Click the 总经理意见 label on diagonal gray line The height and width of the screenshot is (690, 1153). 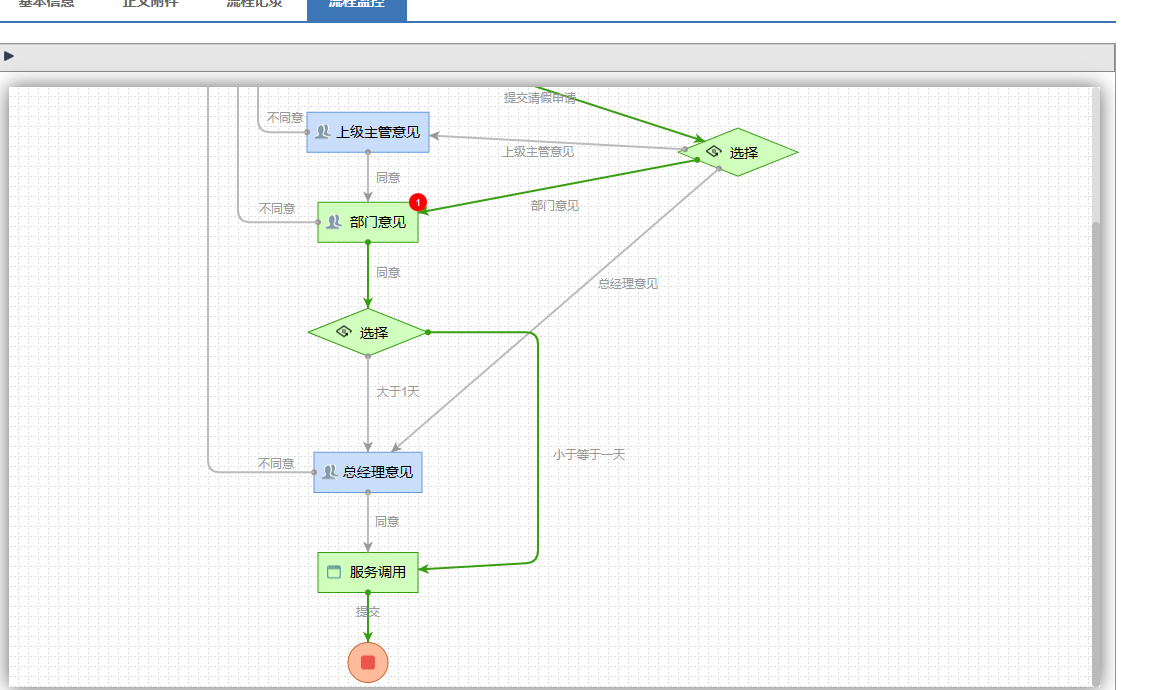(x=628, y=283)
